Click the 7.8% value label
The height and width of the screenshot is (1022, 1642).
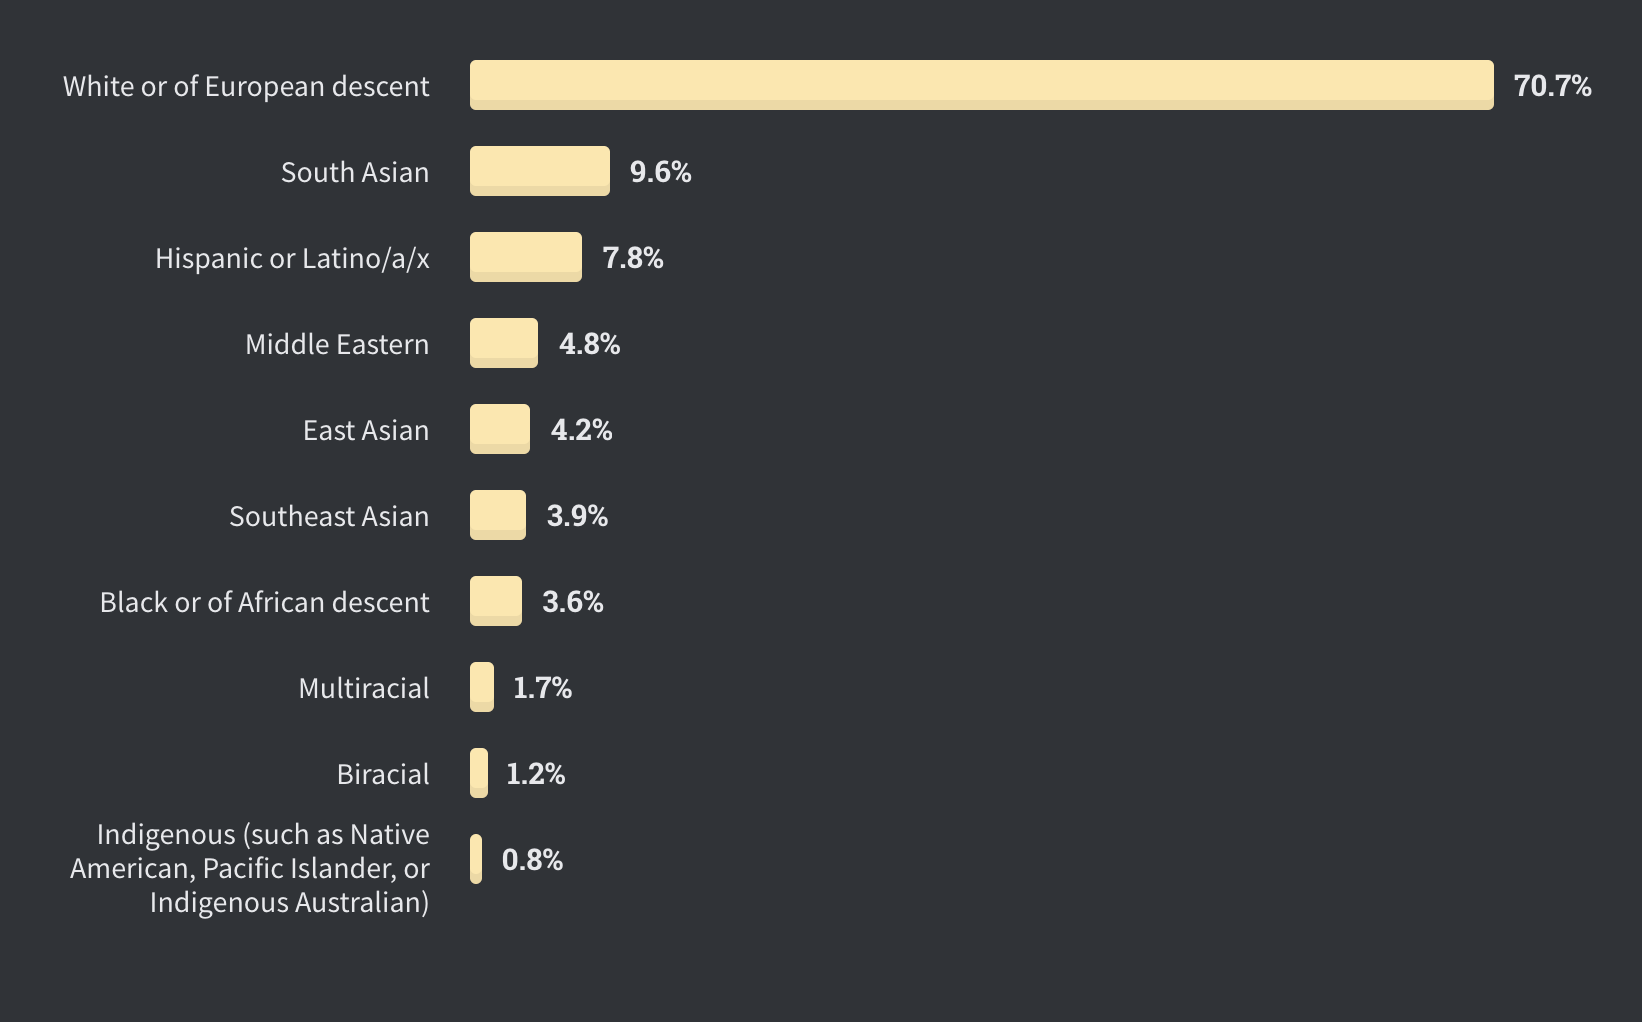[633, 258]
